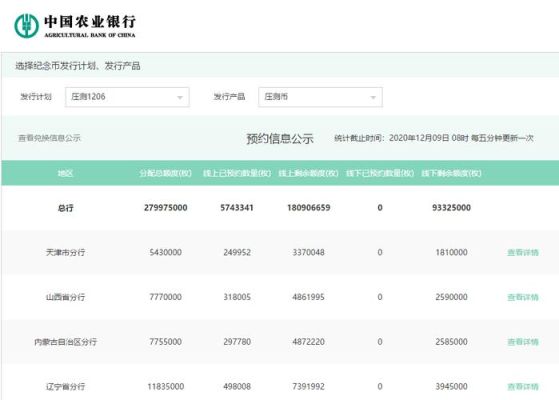Click the 地区 column header

coord(65,173)
